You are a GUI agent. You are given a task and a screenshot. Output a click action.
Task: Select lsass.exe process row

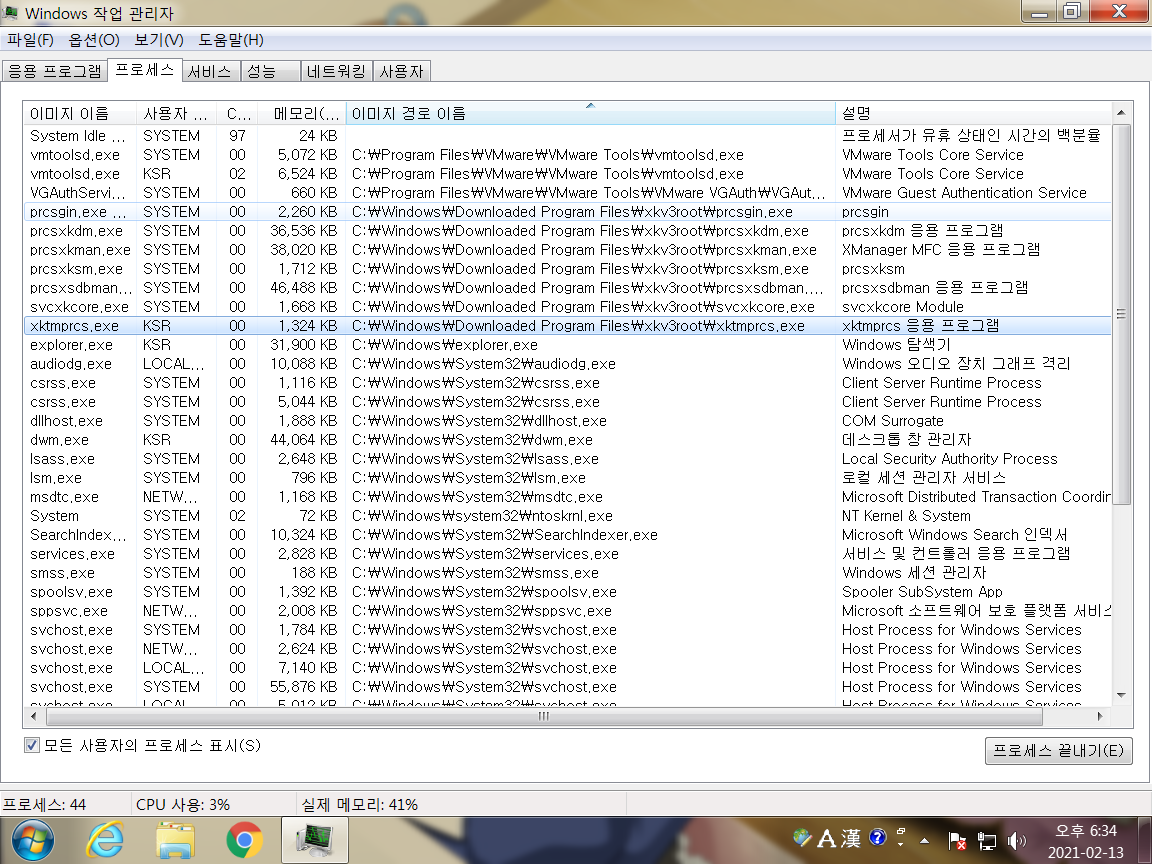pyautogui.click(x=567, y=459)
